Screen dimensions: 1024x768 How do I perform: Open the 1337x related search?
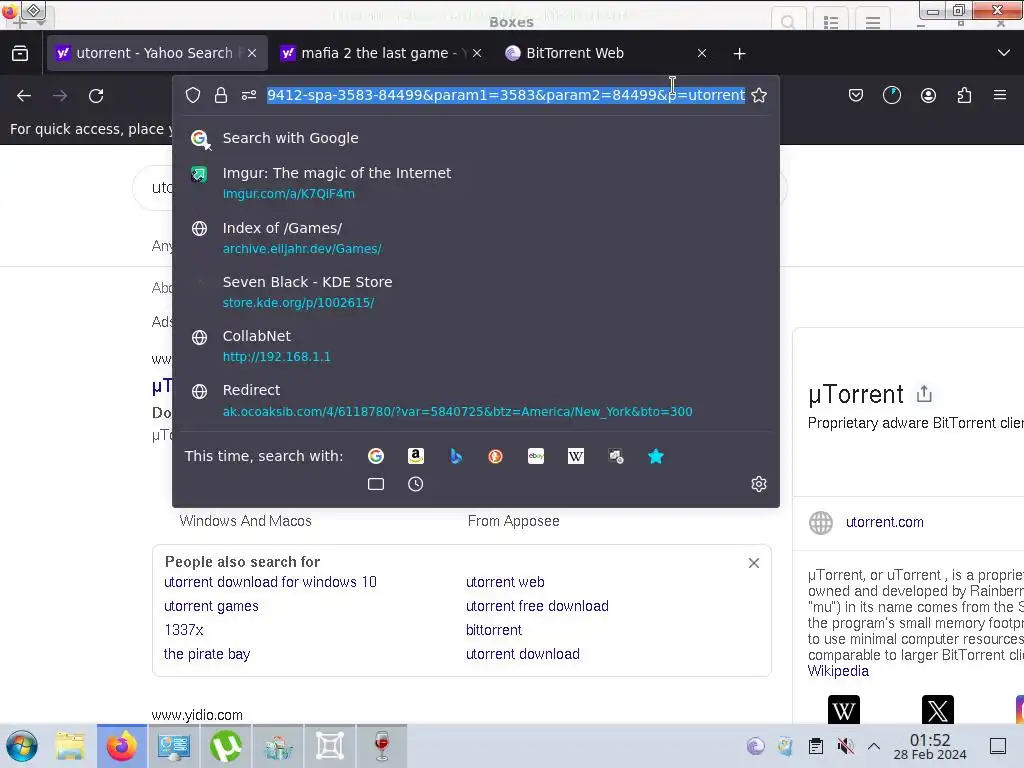pos(184,630)
